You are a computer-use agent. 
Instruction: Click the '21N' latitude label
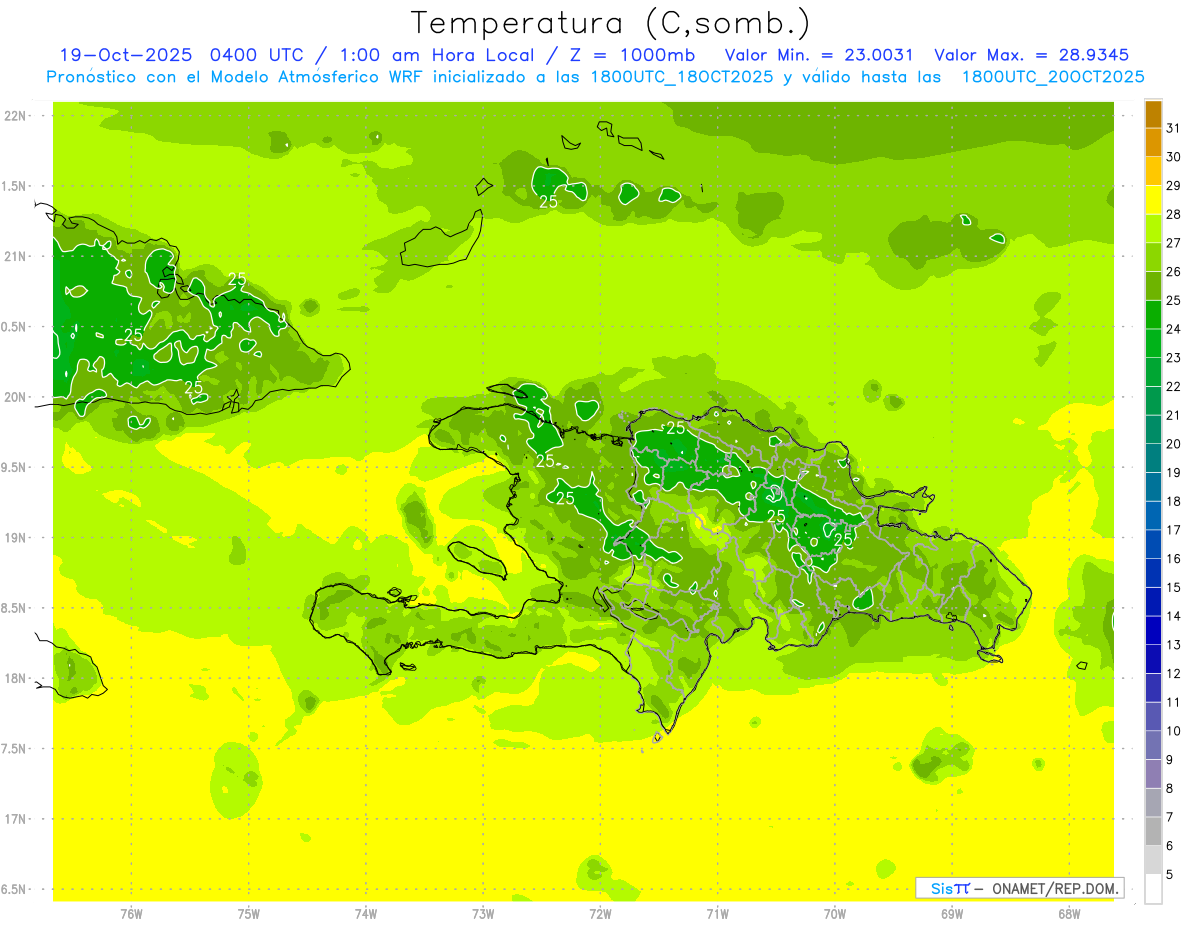coord(17,257)
